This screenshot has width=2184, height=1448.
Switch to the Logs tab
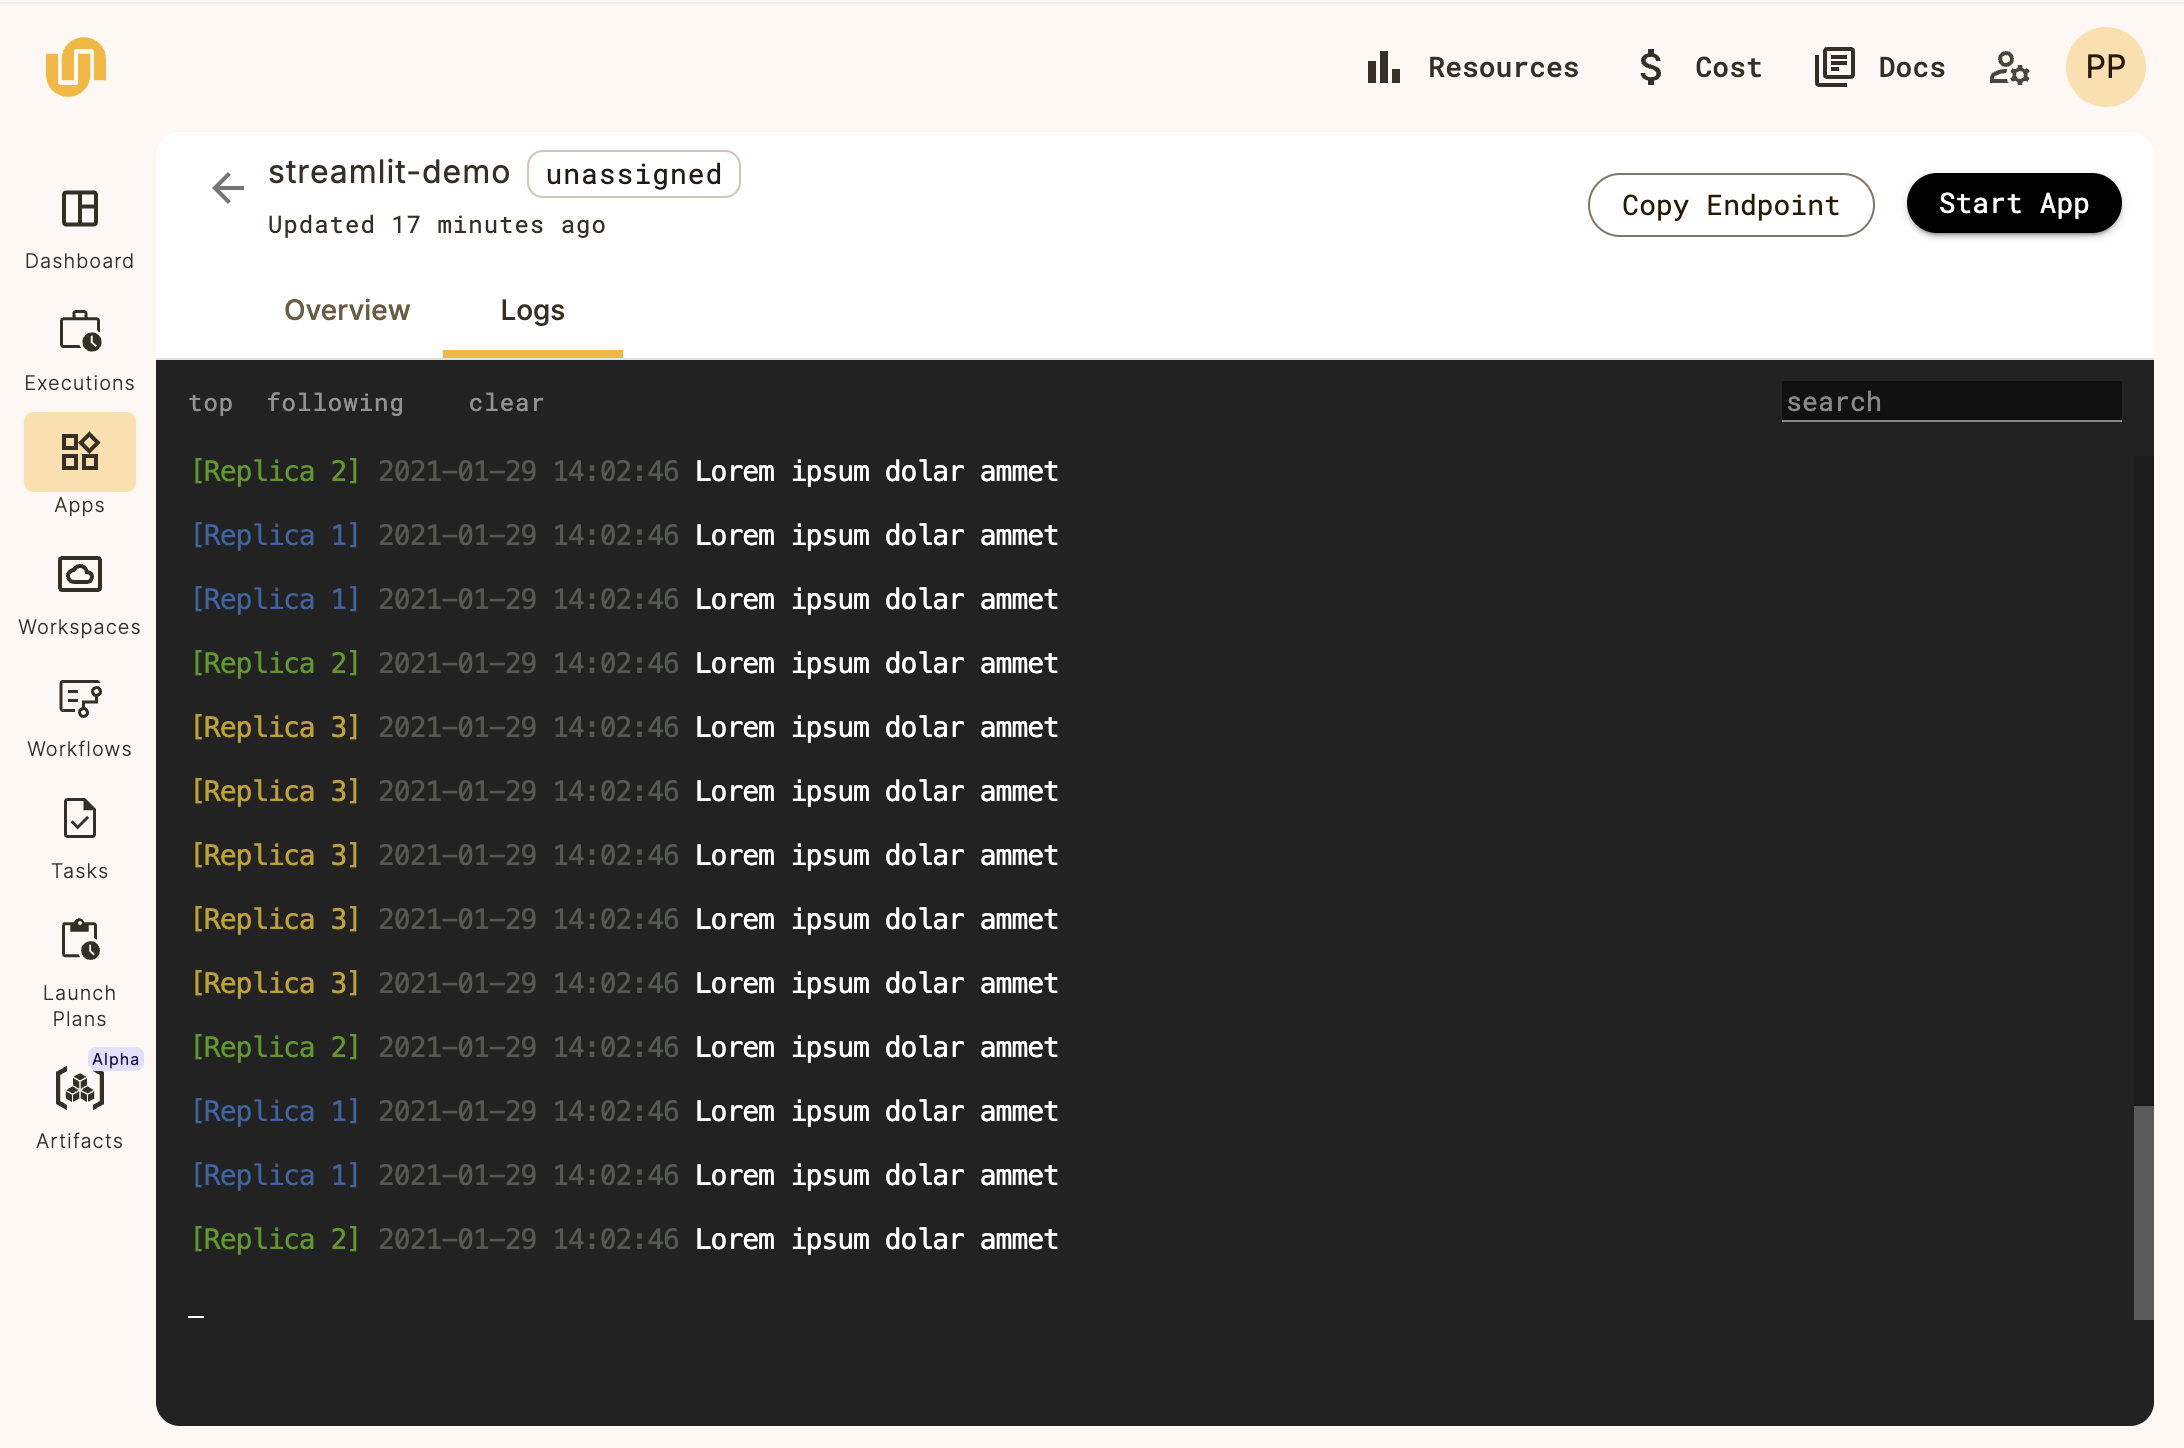point(531,310)
